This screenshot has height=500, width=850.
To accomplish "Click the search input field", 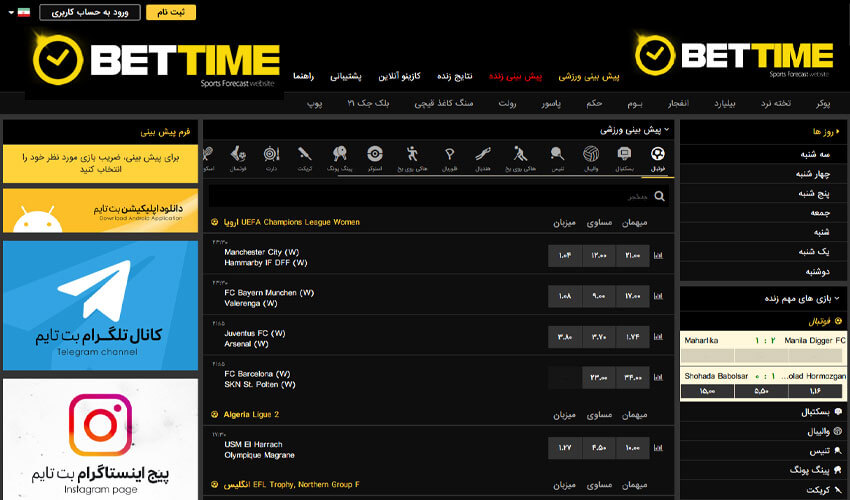I will tap(439, 196).
